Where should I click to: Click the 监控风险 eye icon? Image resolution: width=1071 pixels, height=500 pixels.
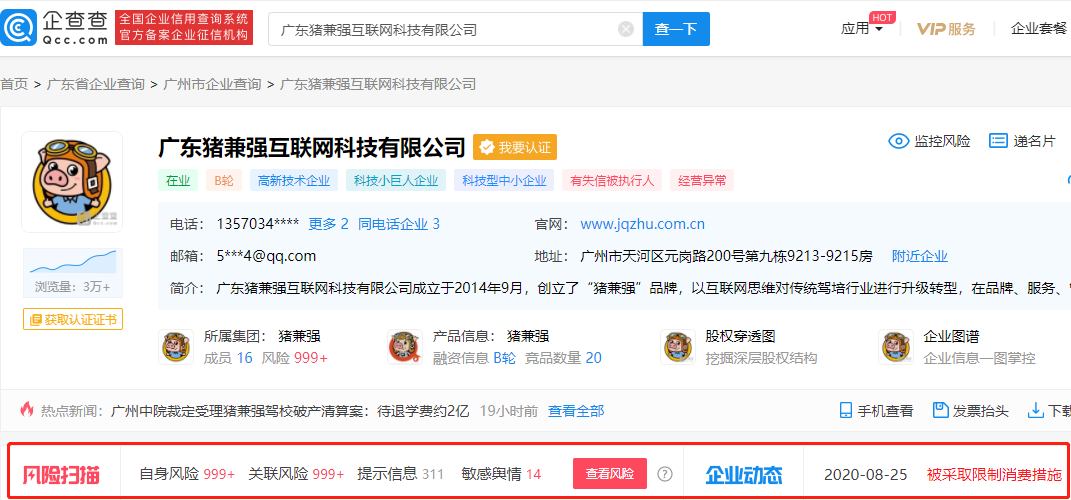coord(898,141)
